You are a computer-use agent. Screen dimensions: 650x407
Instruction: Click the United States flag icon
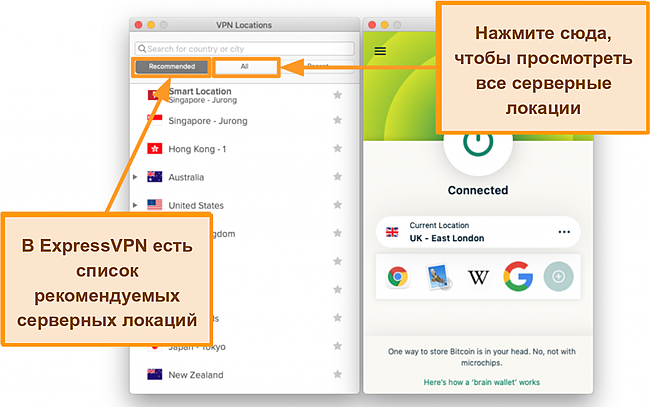[x=155, y=205]
